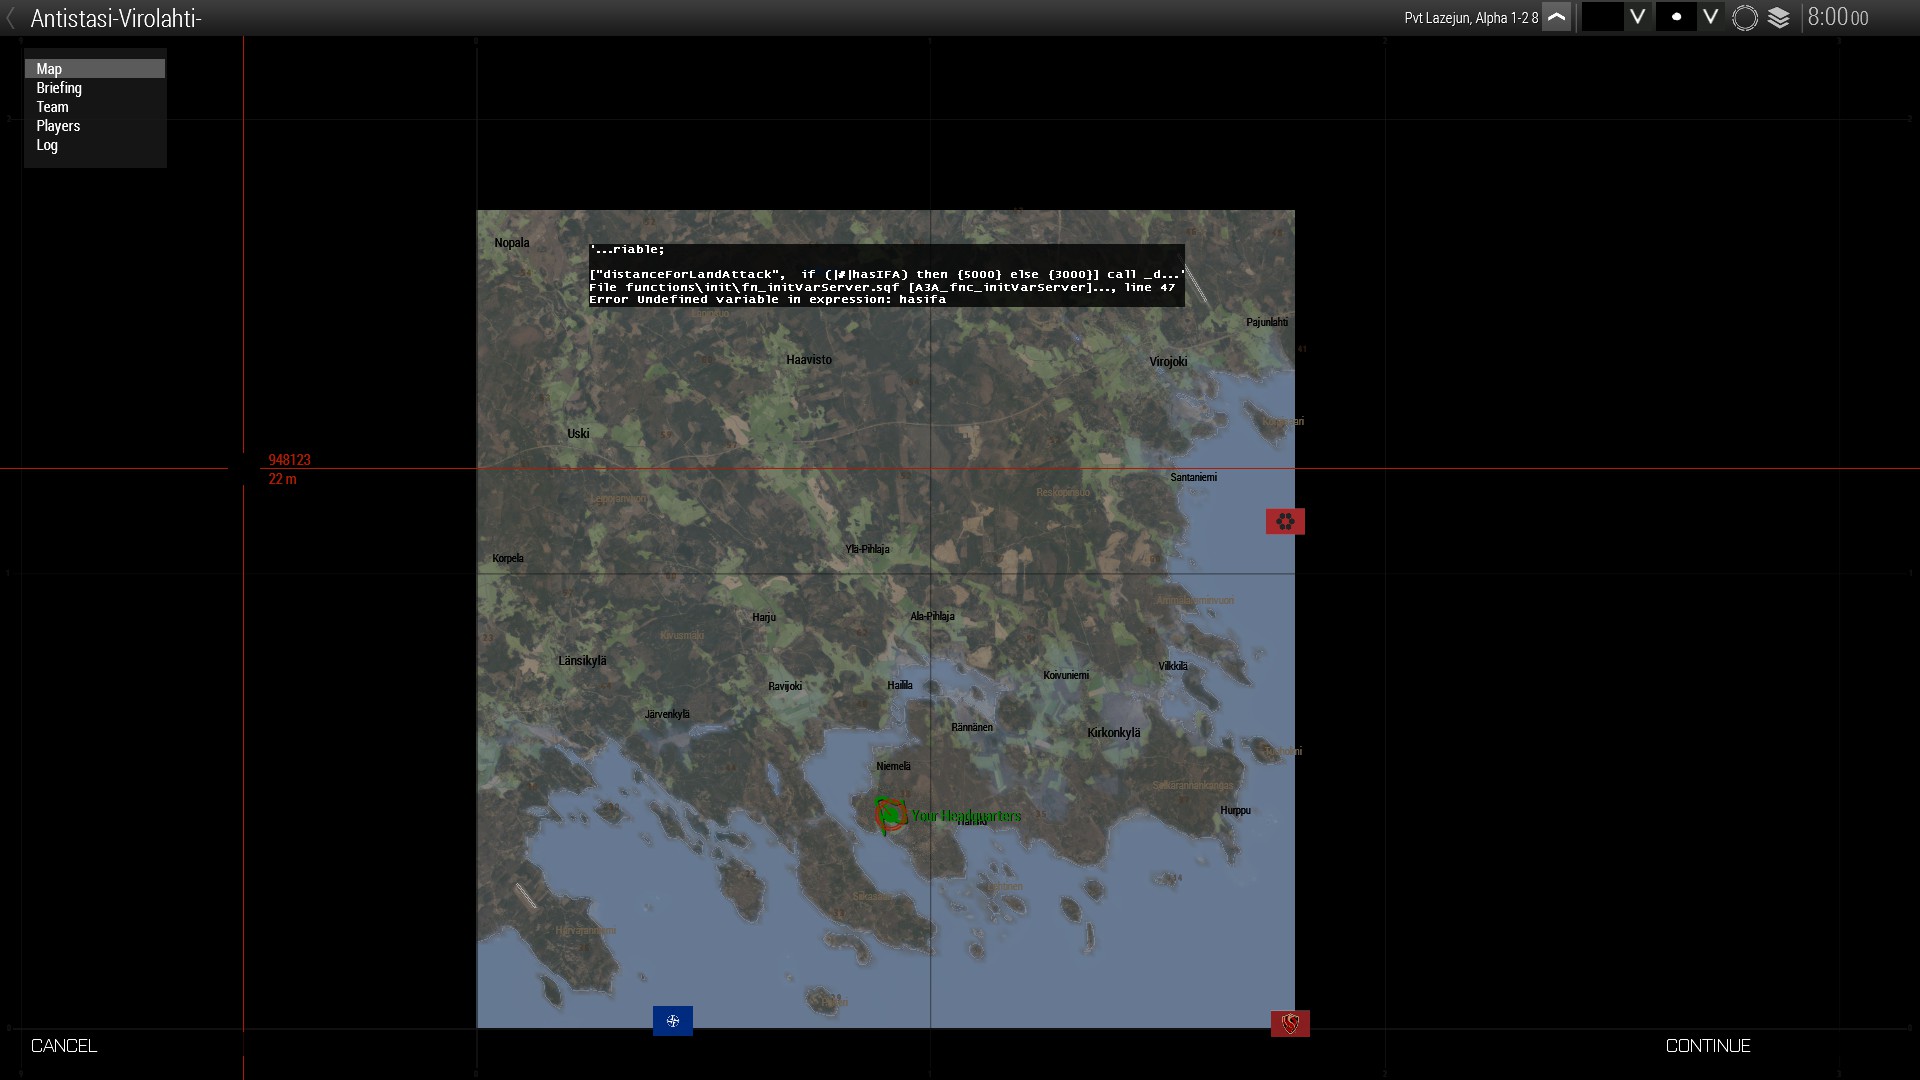Viewport: 1920px width, 1080px height.
Task: Open the second V dropdown beside the dot channel
Action: coord(1712,17)
